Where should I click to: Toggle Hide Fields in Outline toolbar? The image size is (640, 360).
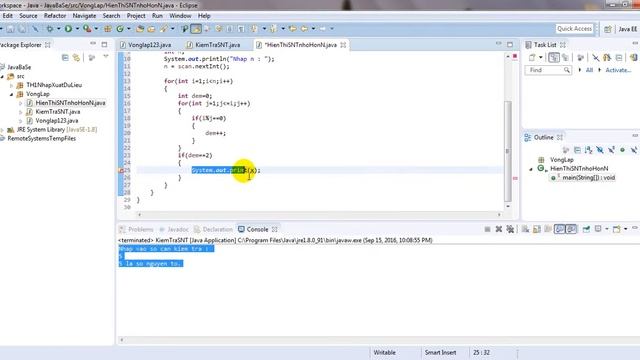click(x=600, y=150)
